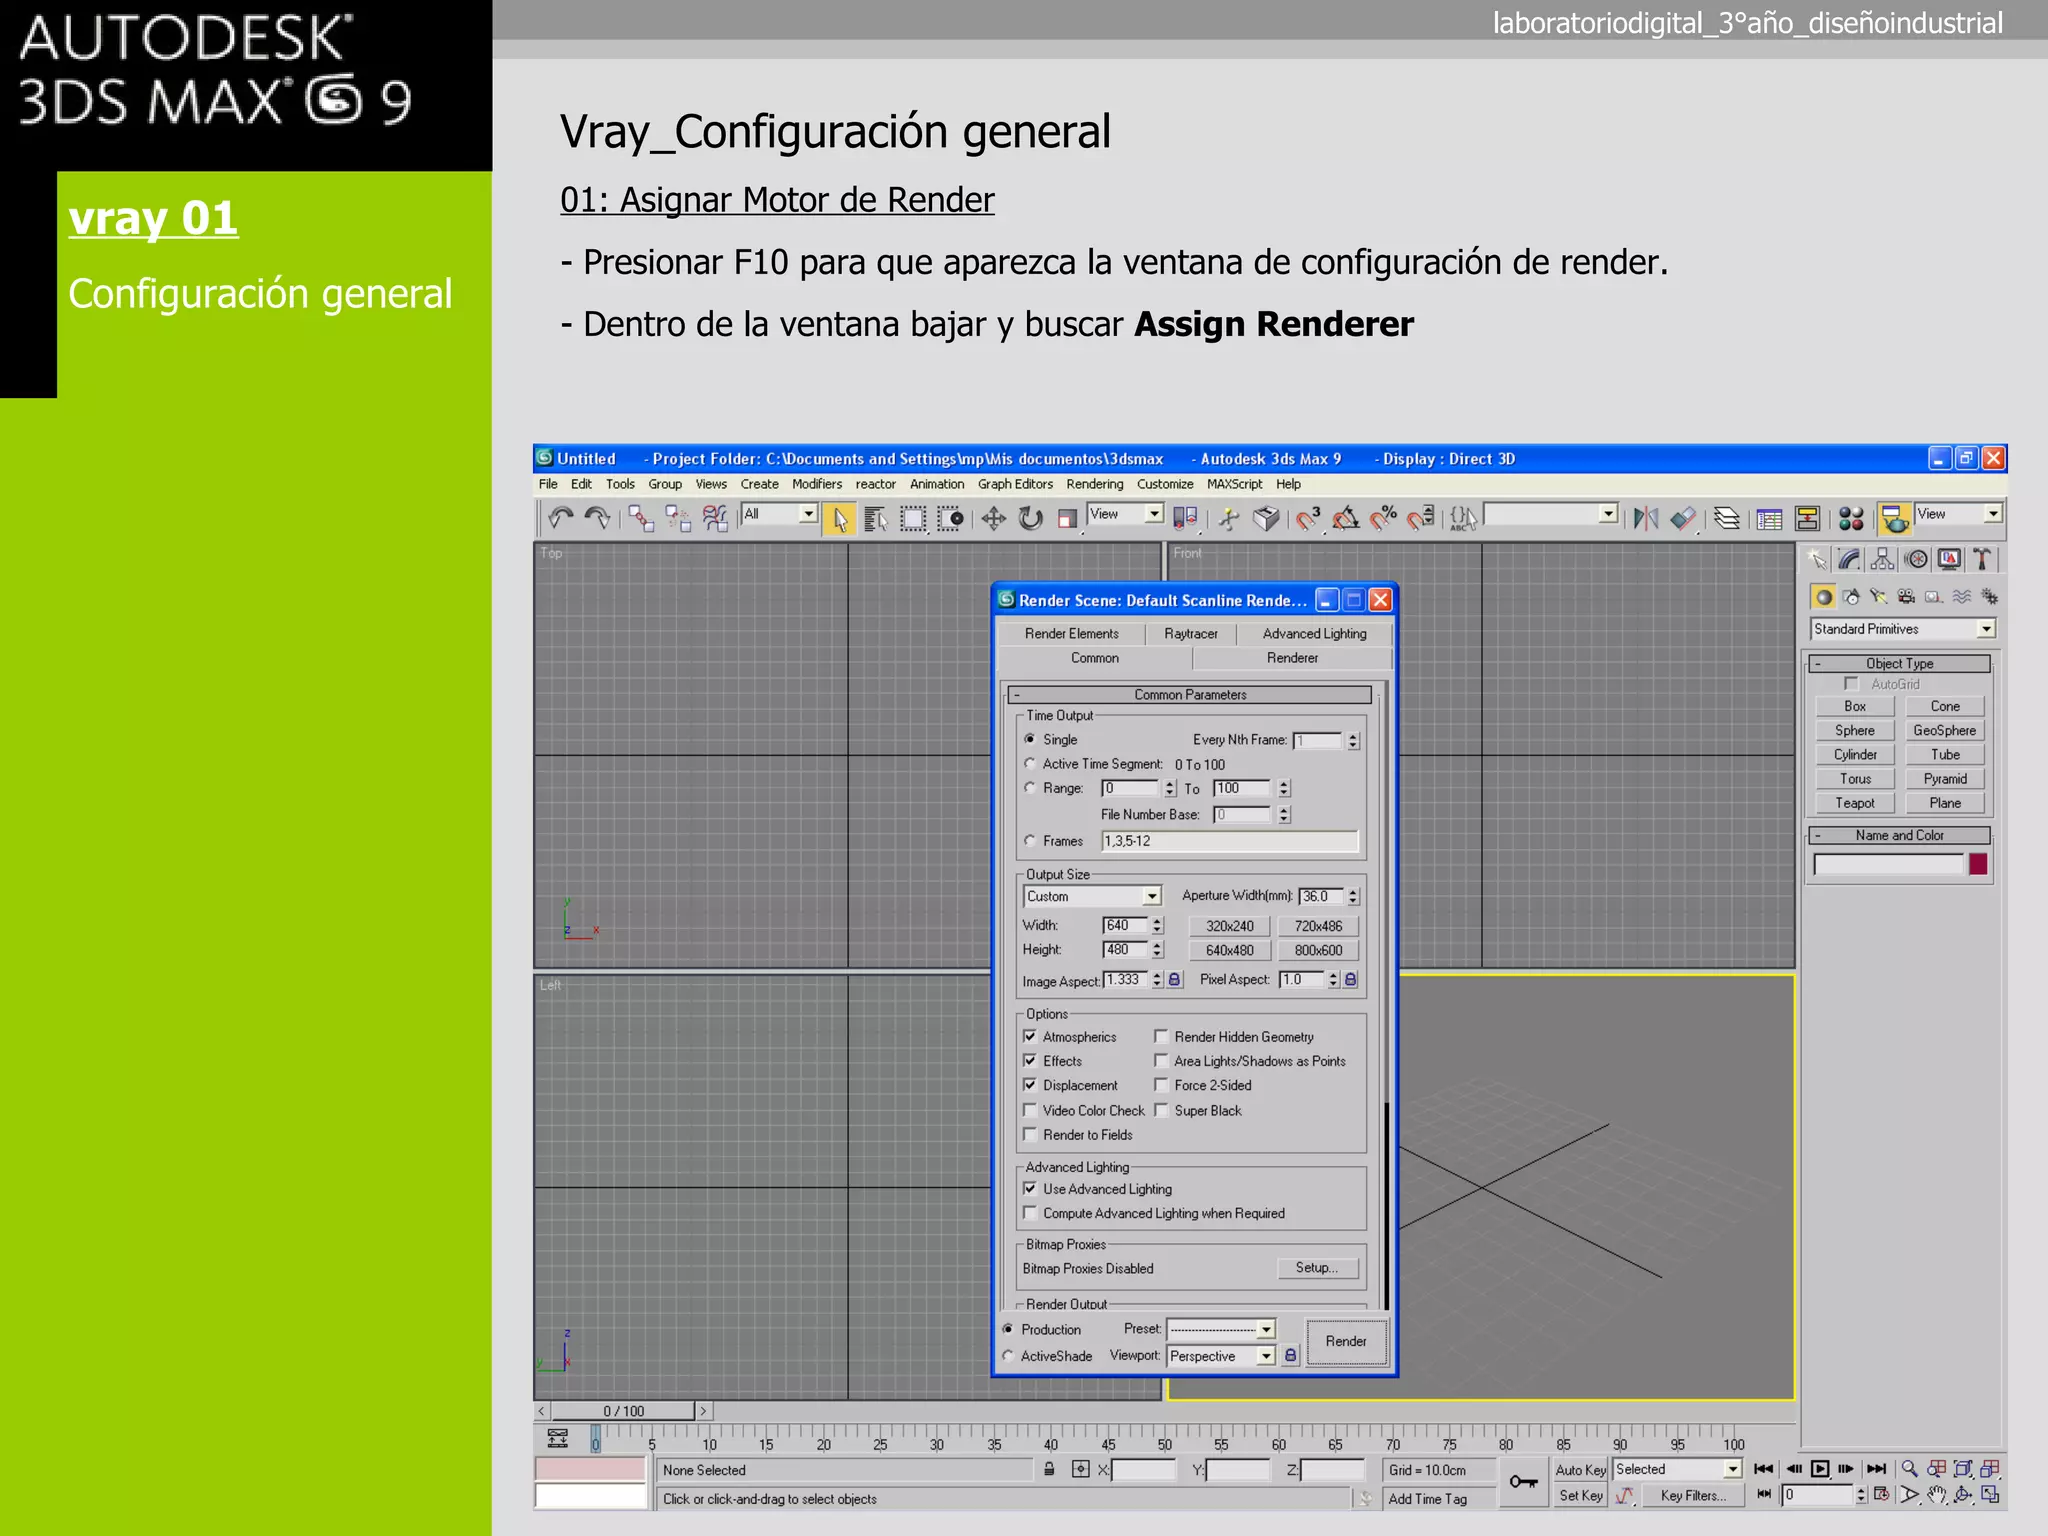Click the time slider at 0 / 100
2048x1536 pixels.
623,1411
